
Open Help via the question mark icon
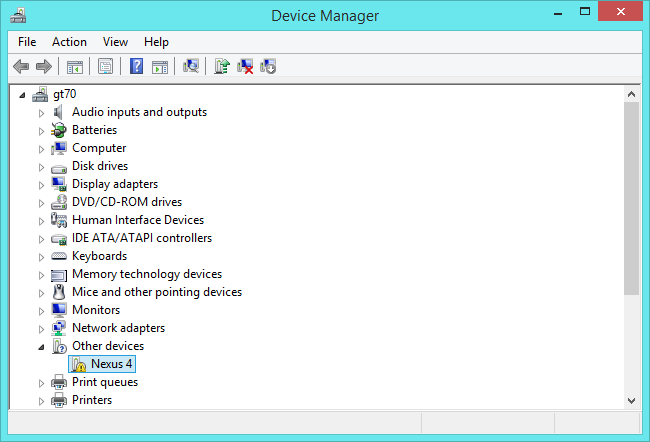click(x=136, y=67)
